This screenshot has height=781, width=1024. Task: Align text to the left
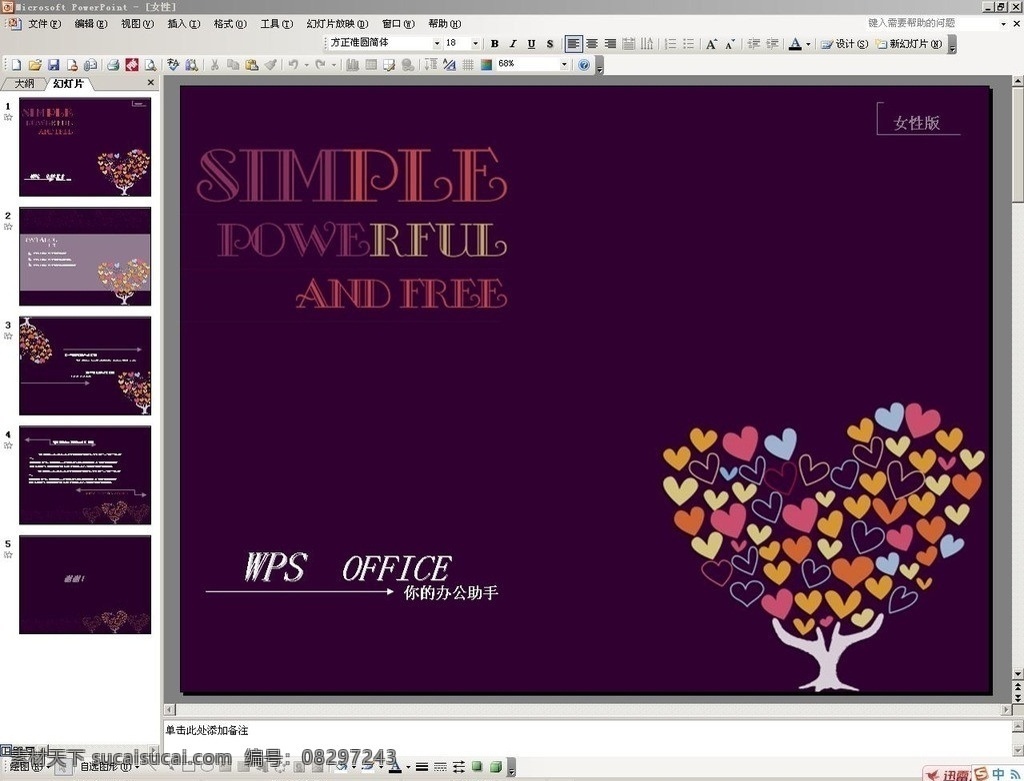pyautogui.click(x=573, y=44)
